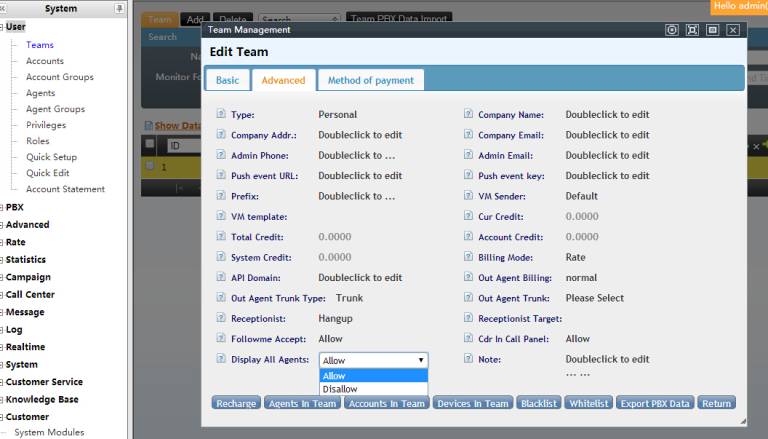Choose Disallow in Display All Agents list
Screen dimensions: 768x439
340,389
